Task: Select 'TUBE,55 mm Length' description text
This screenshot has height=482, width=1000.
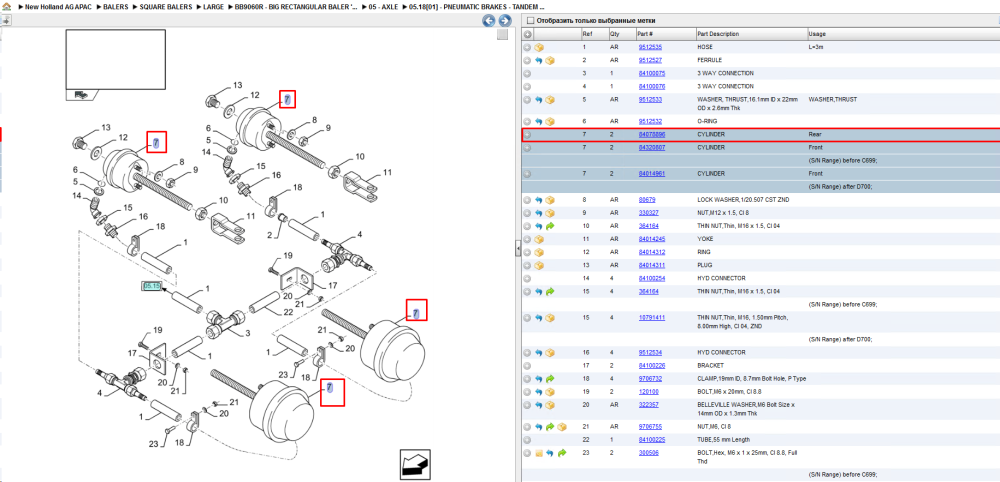Action: pos(724,440)
